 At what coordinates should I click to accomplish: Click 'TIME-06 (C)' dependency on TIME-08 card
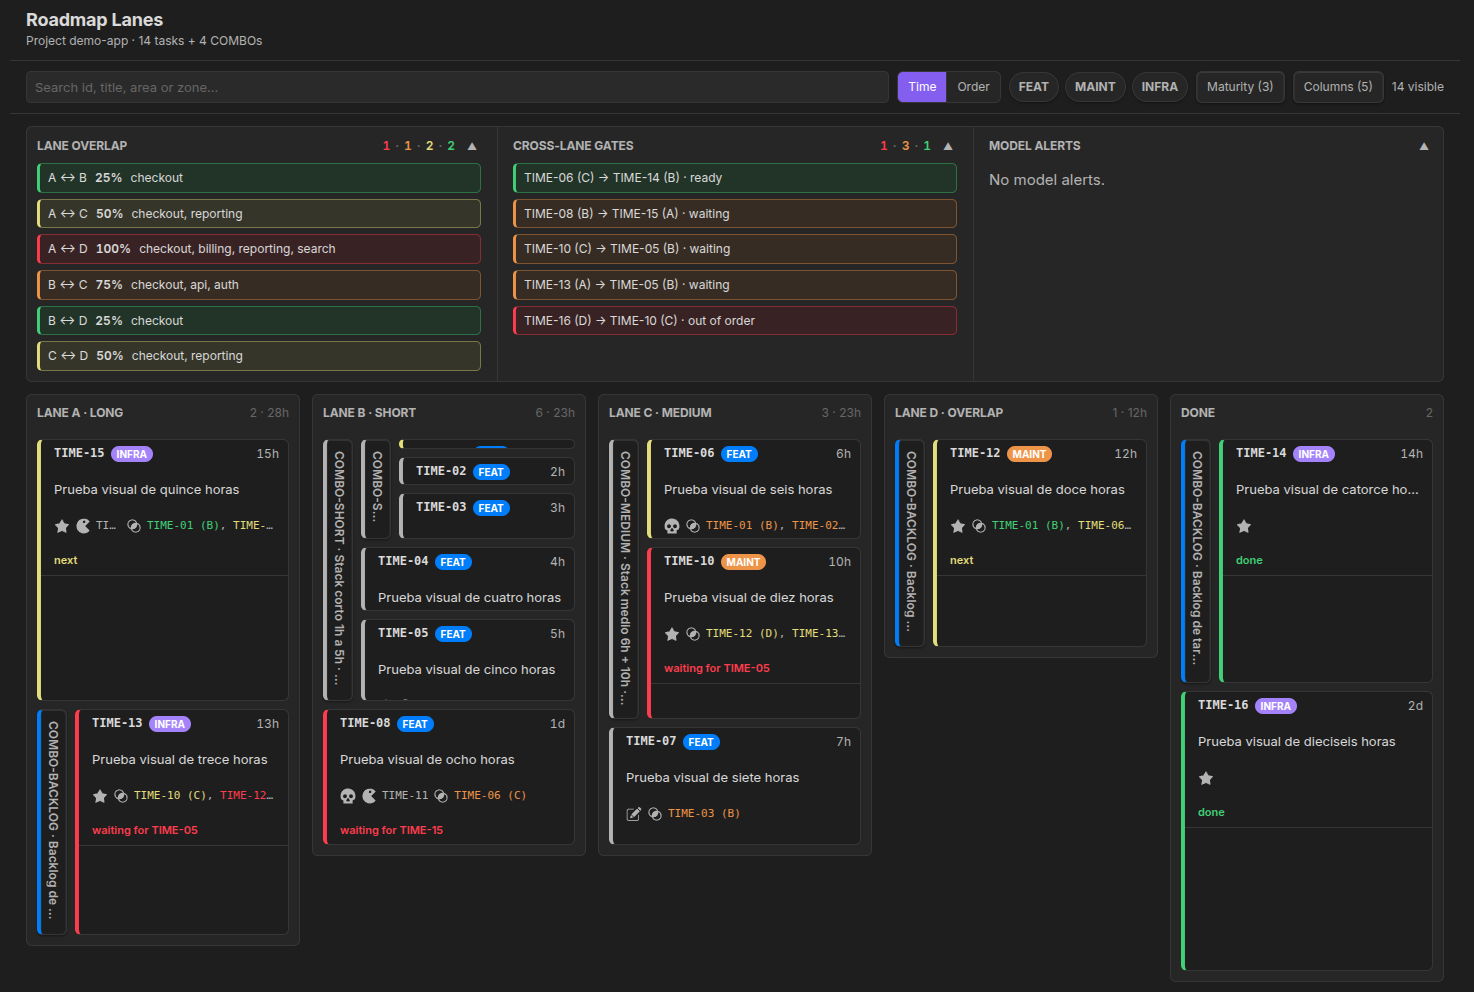[x=490, y=796]
